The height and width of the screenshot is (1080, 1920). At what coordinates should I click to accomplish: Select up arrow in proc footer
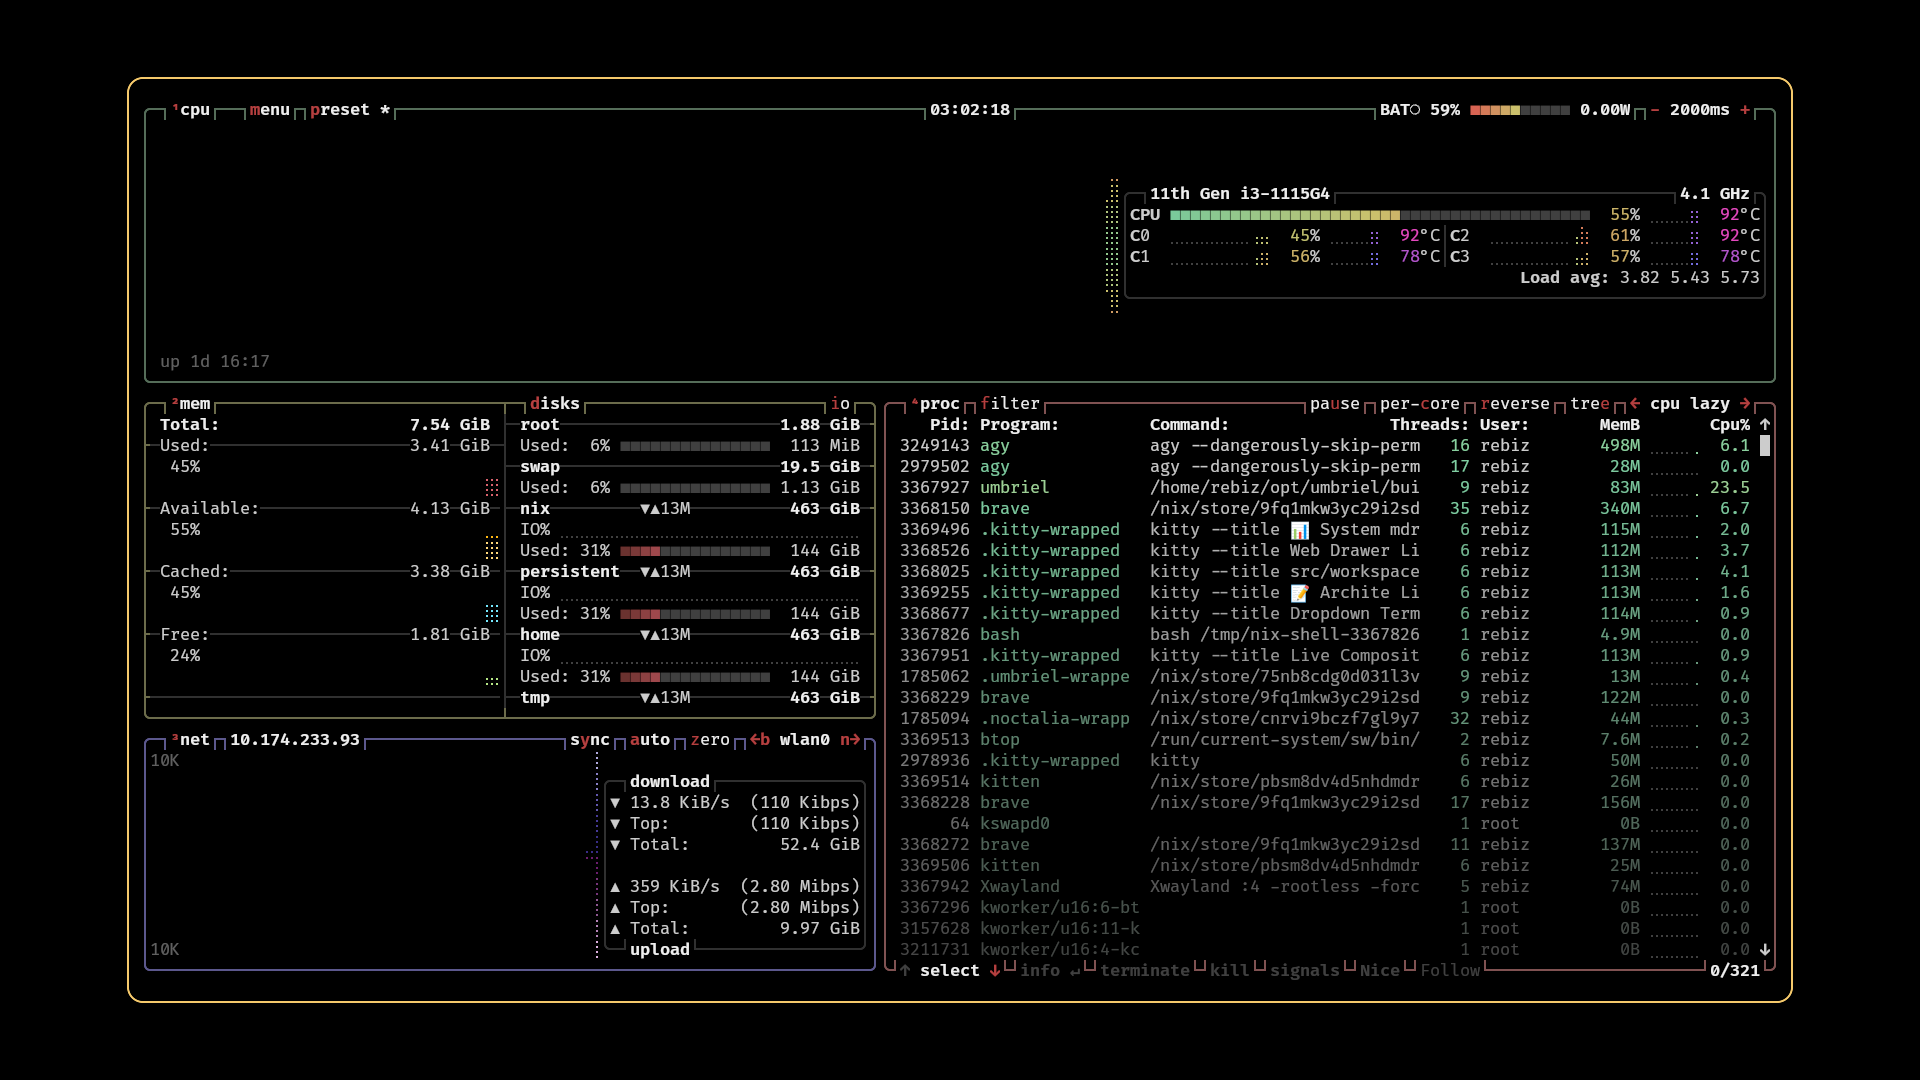point(905,971)
